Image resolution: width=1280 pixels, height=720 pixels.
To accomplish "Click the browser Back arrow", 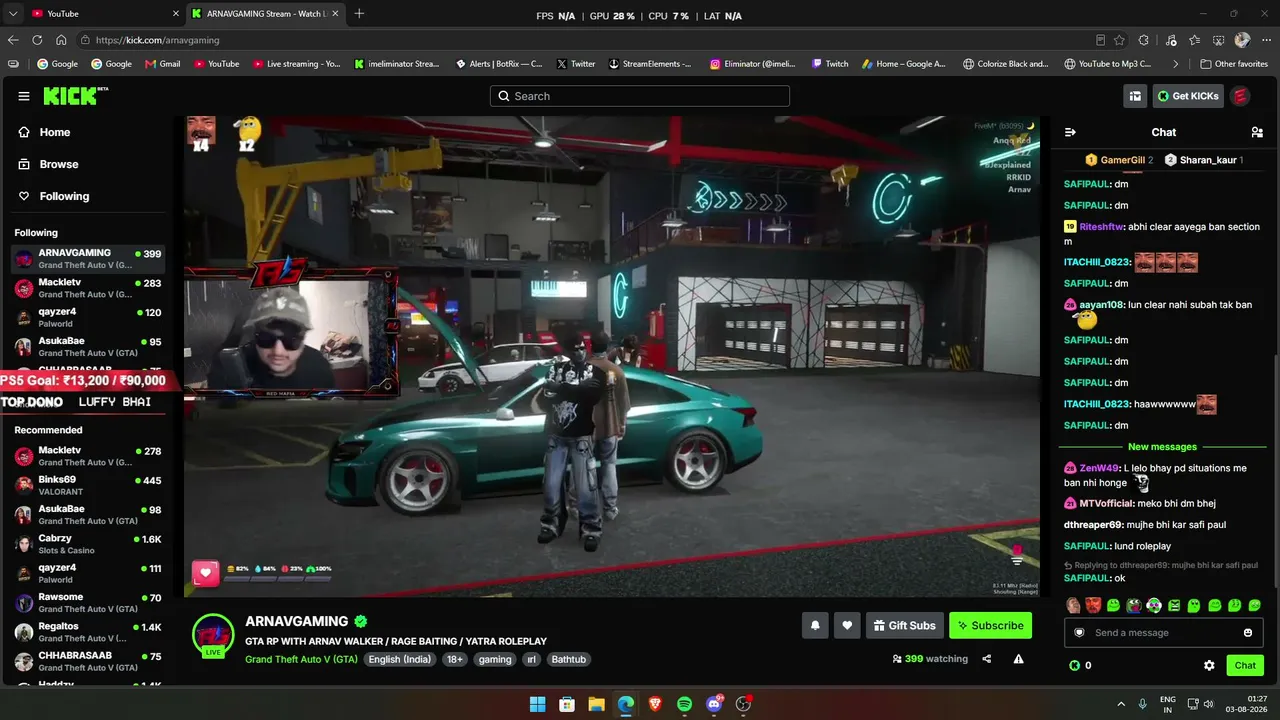I will point(13,40).
